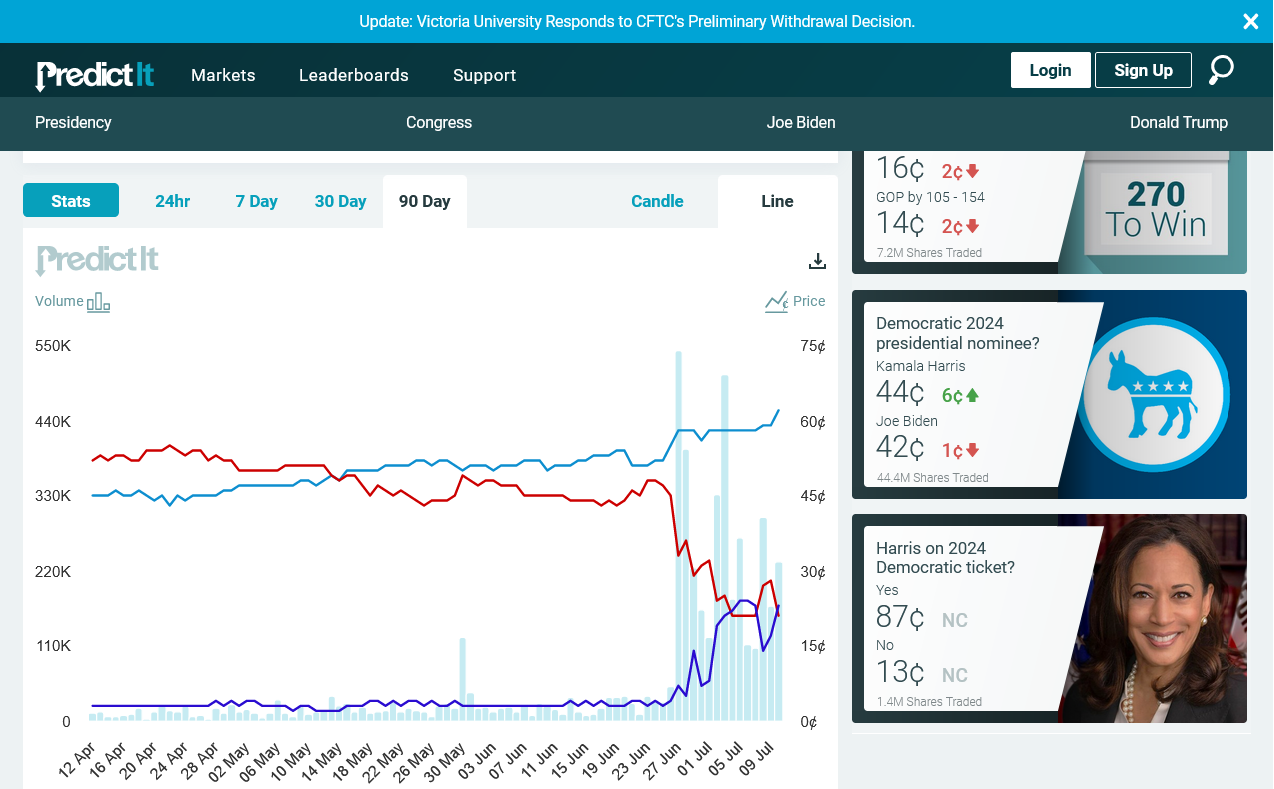Toggle the Volume bar chart icon
Viewport: 1274px width, 789px height.
coord(98,301)
